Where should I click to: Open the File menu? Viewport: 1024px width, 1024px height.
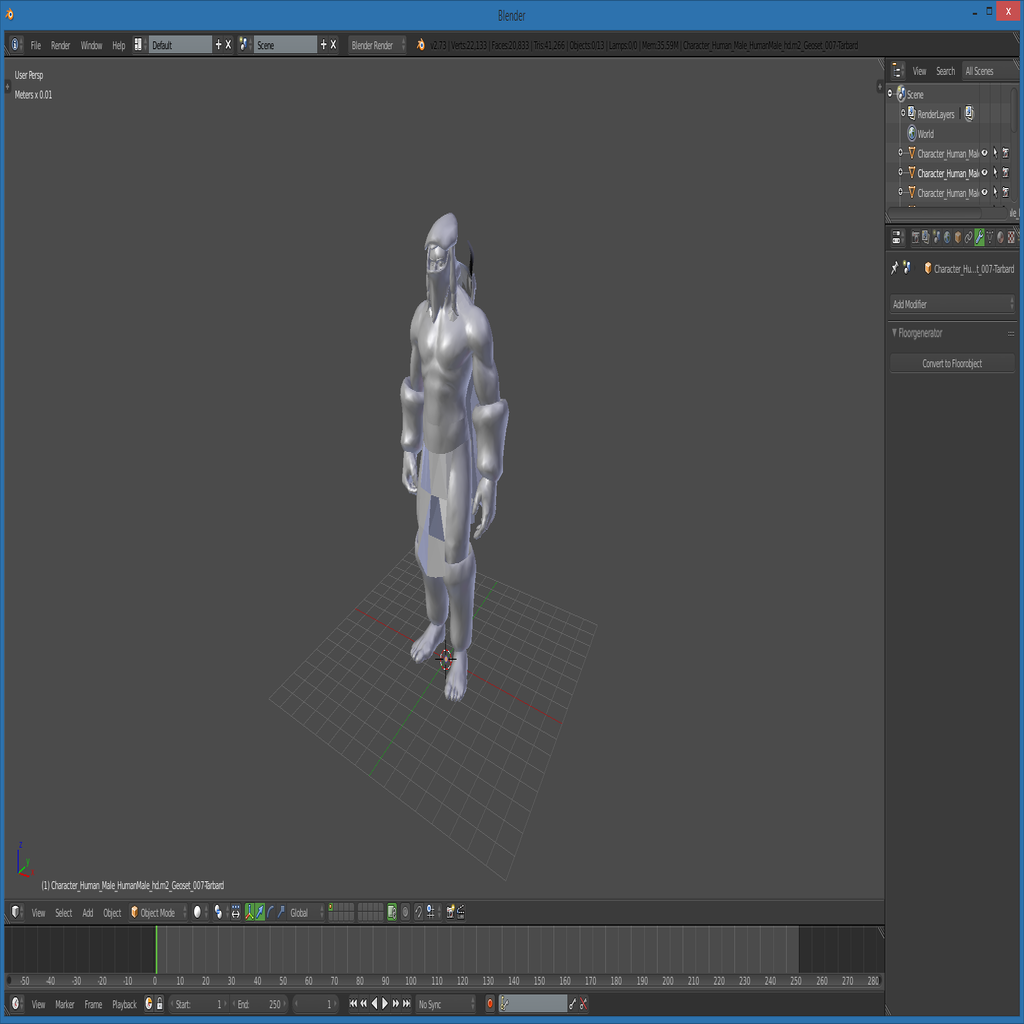[x=35, y=45]
